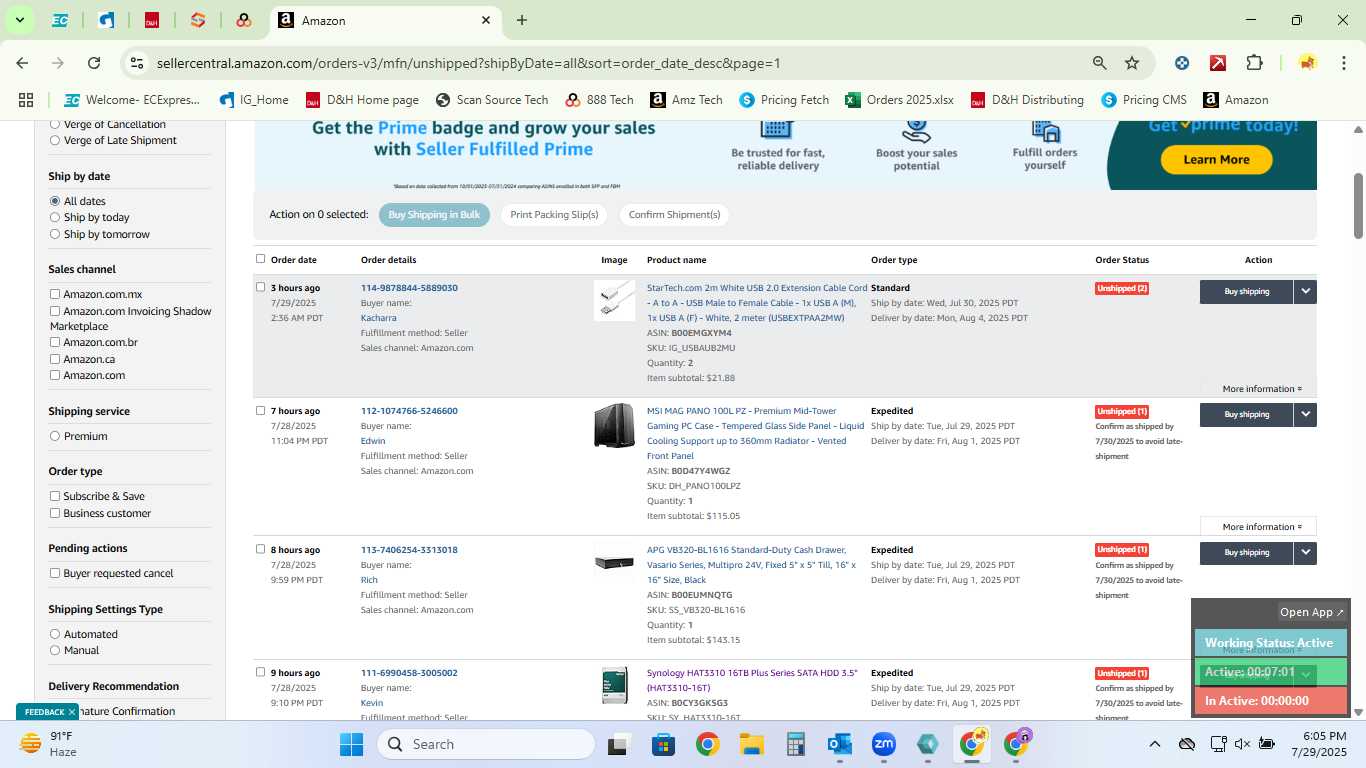Select Ship by today filter
This screenshot has height=768, width=1366.
[55, 217]
